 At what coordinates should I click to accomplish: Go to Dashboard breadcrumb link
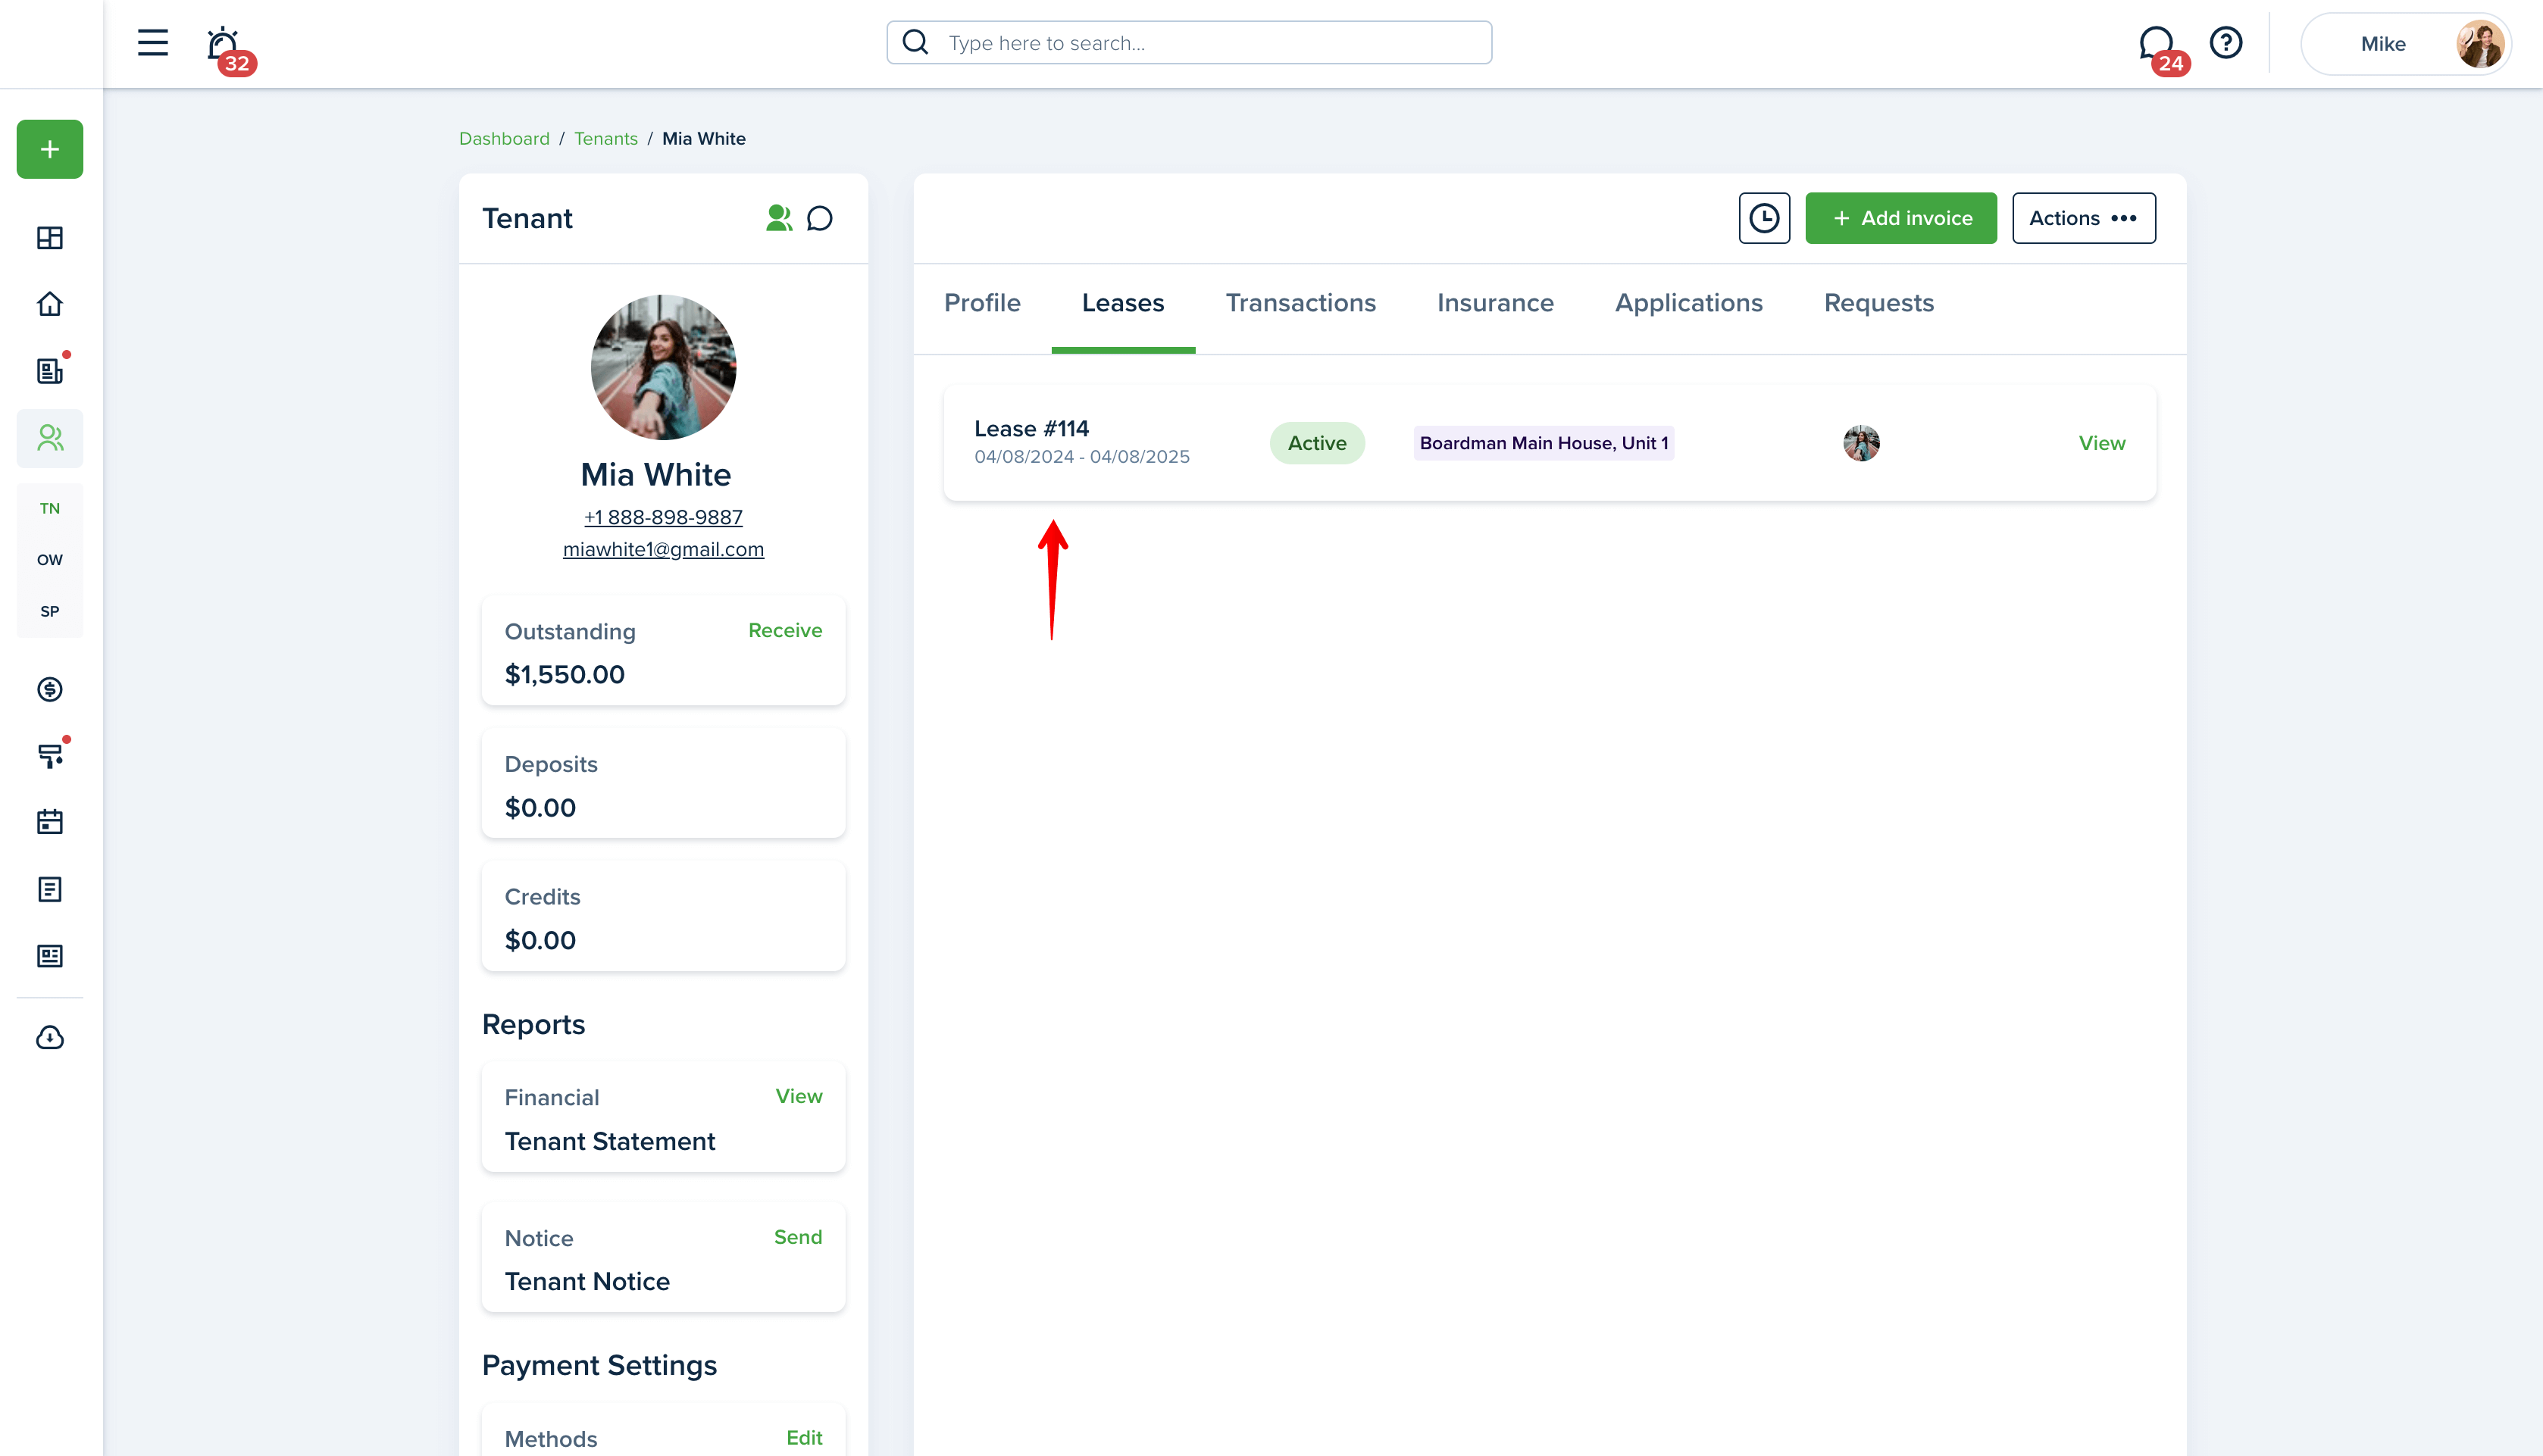[x=504, y=138]
